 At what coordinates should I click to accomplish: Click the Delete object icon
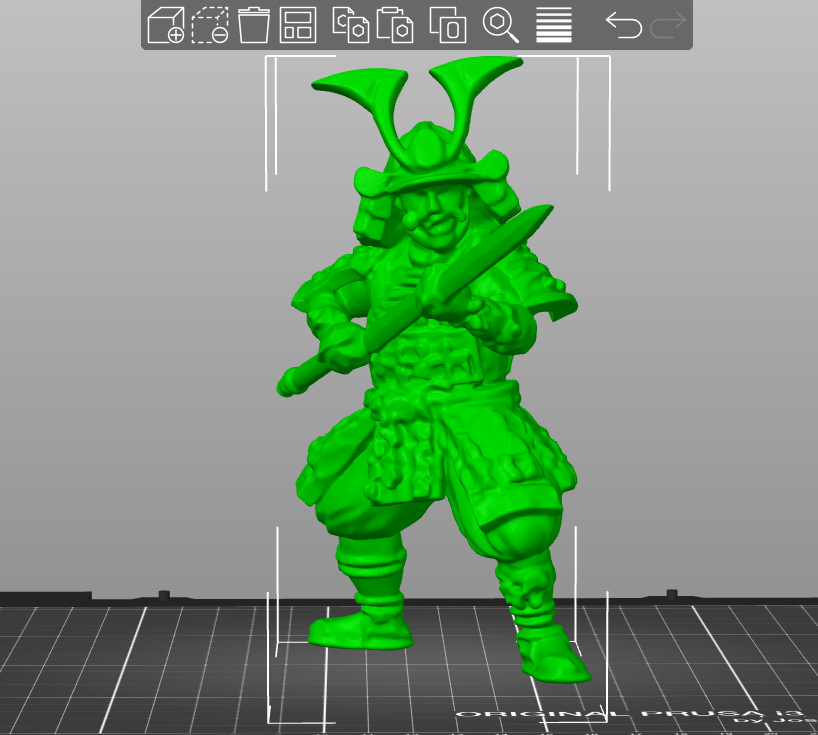click(x=210, y=25)
